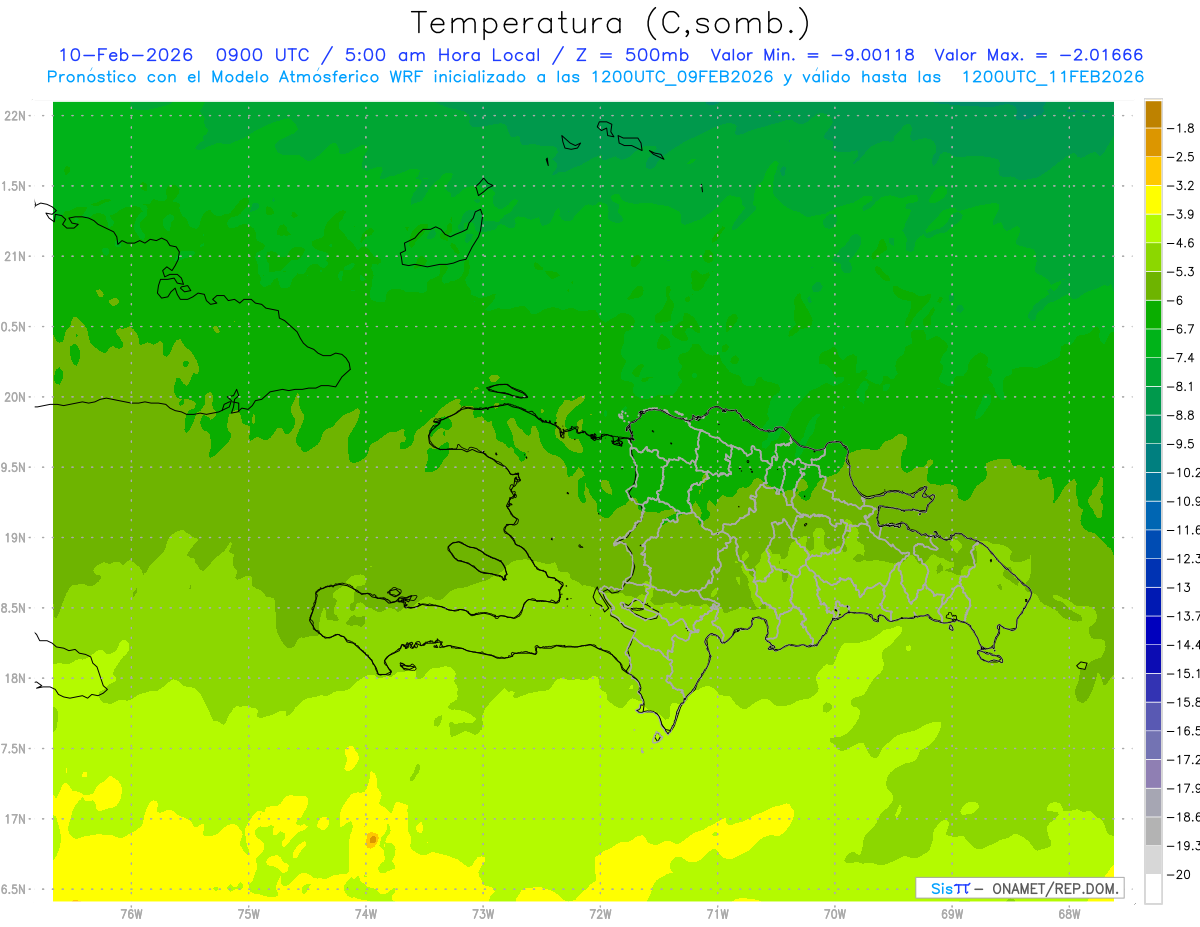Image resolution: width=1200 pixels, height=927 pixels.
Task: Click the "Sis" logo beside ONAMET
Action: pyautogui.click(x=941, y=888)
